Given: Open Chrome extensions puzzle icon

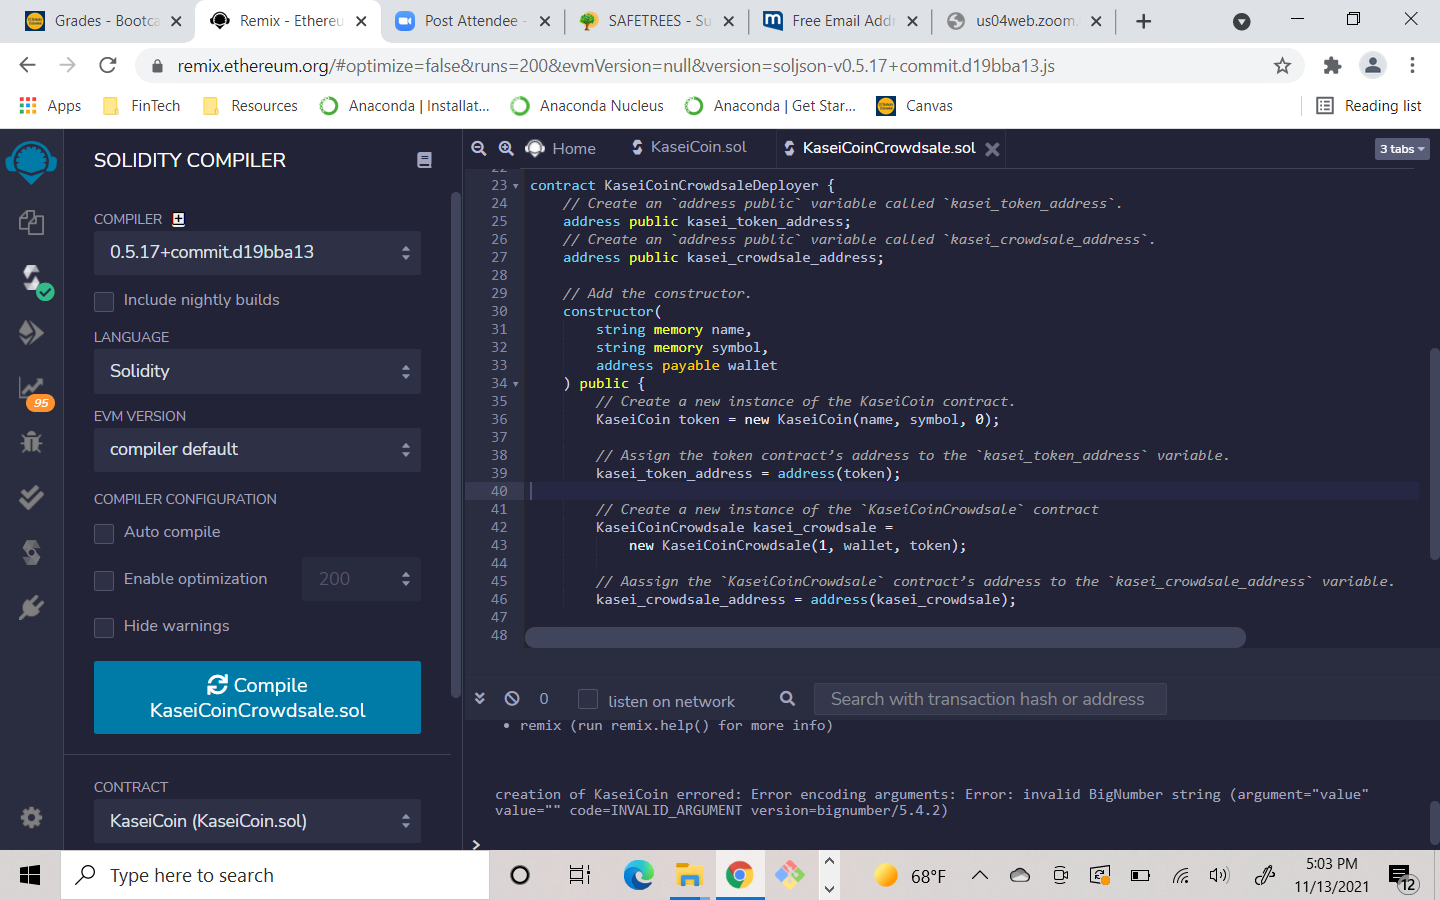Looking at the screenshot, I should click(1332, 66).
